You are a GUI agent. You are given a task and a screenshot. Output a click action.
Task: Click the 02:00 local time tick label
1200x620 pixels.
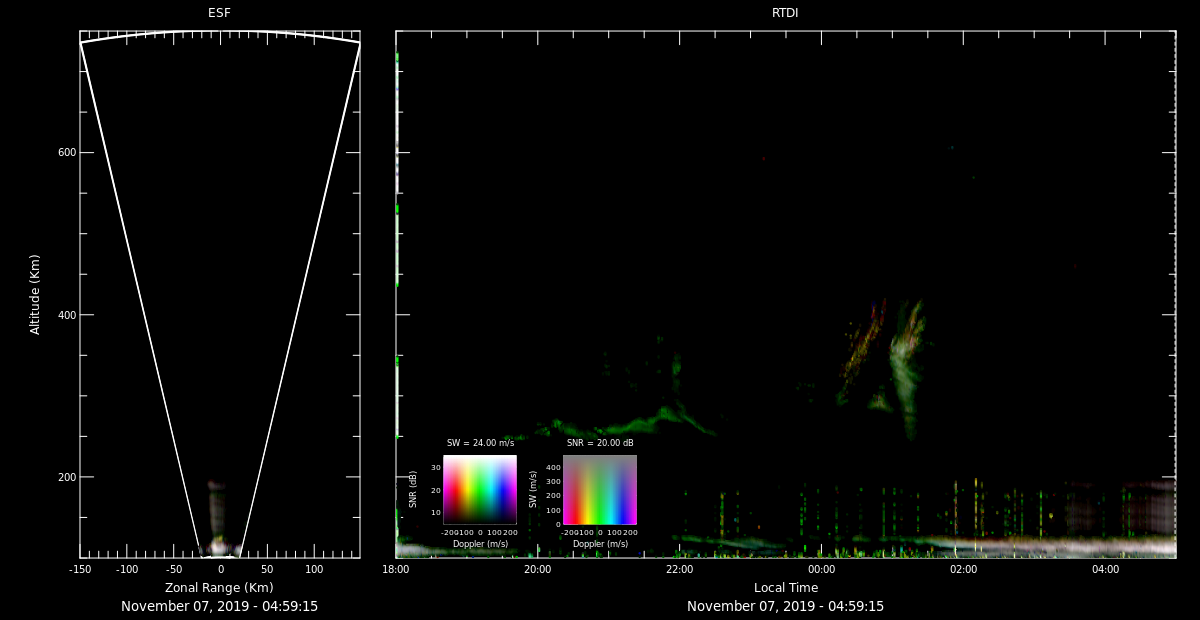[964, 569]
